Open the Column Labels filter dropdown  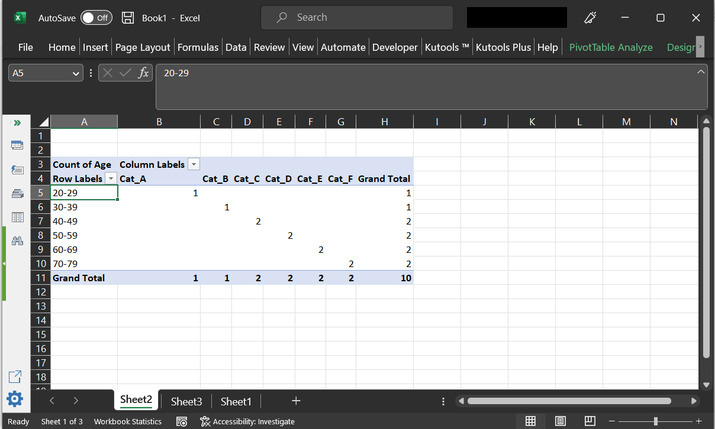193,164
